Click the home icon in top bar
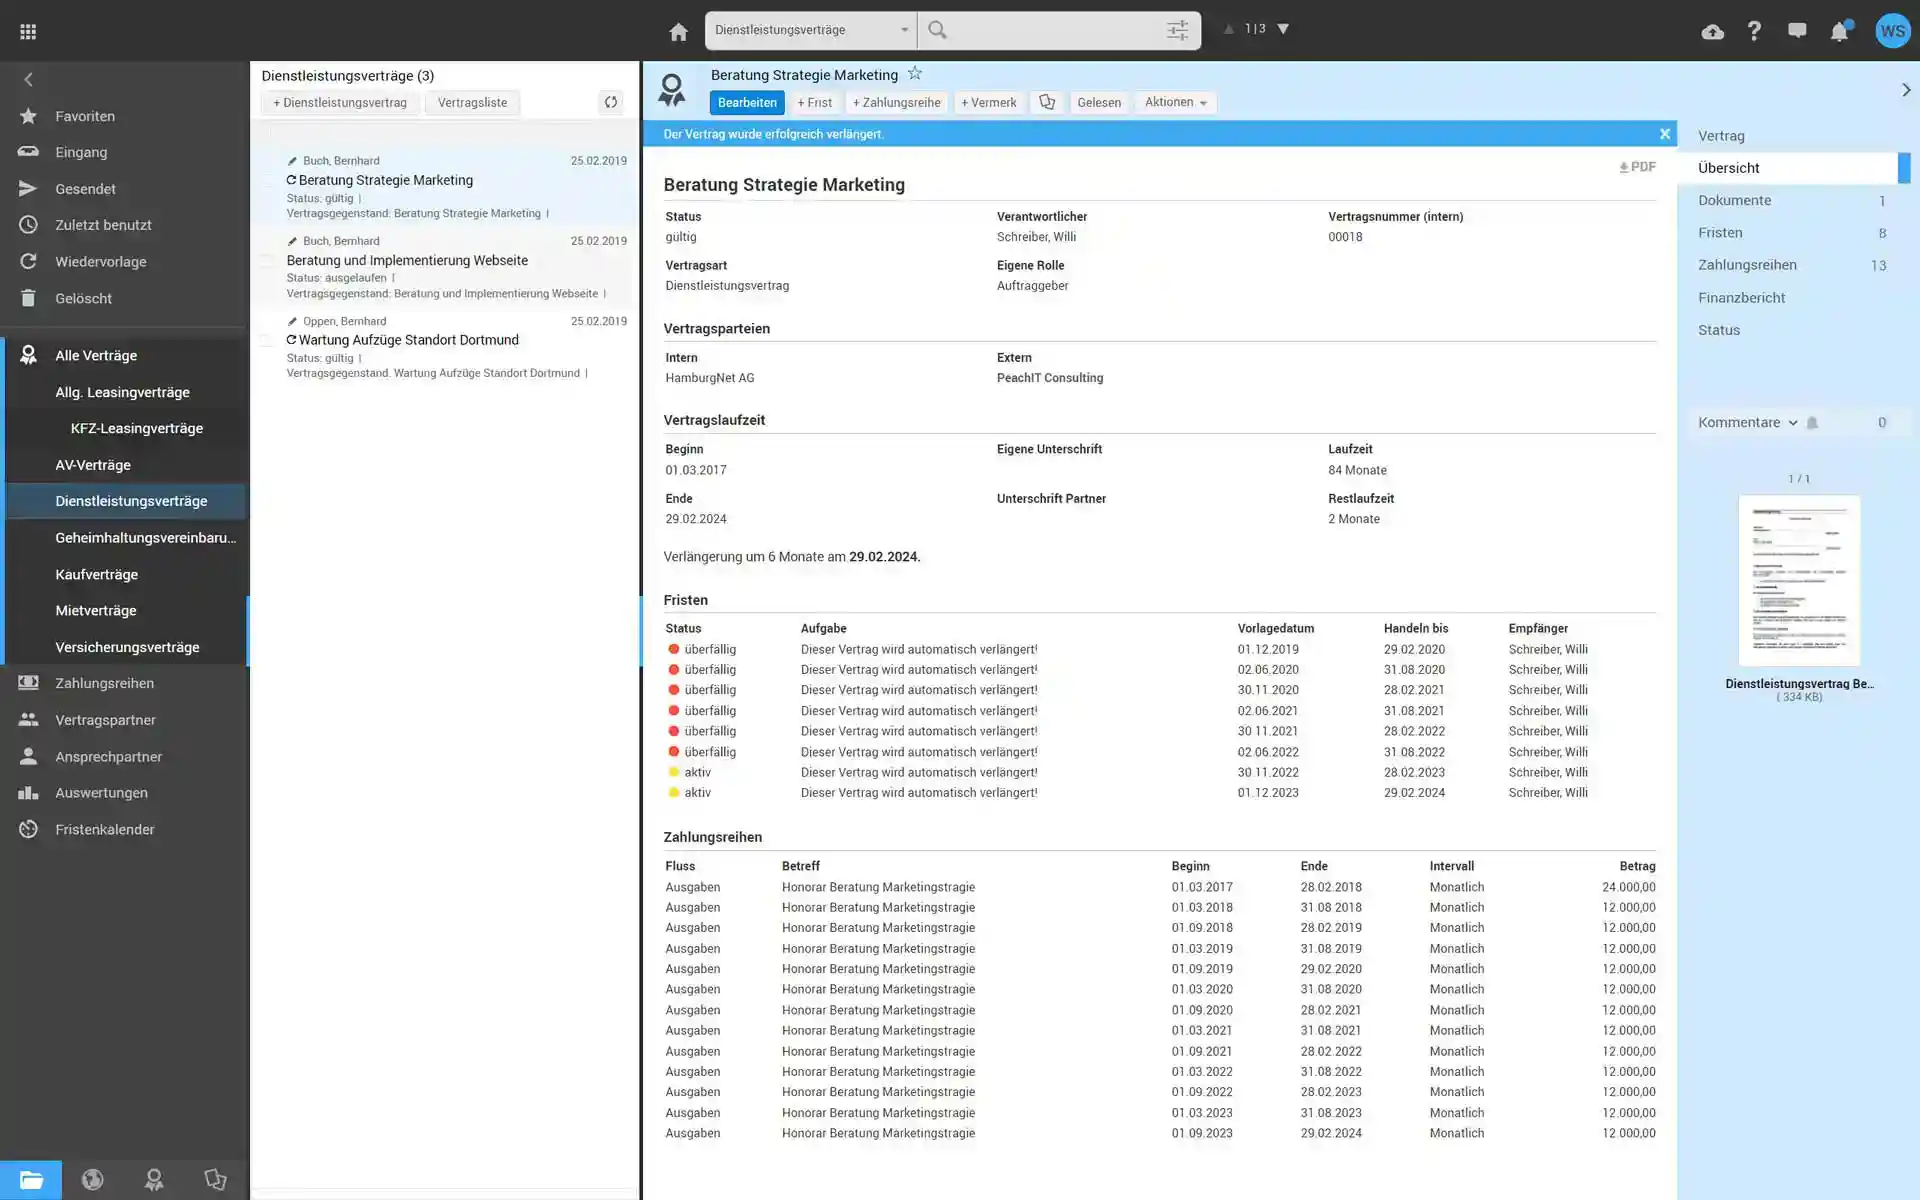1920x1200 pixels. 678,32
